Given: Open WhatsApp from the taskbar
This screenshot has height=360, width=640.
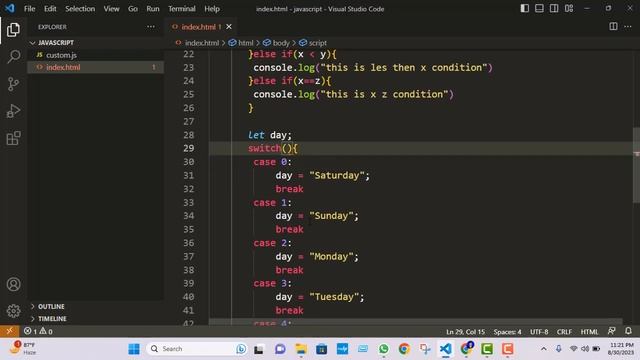Looking at the screenshot, I should pos(383,349).
